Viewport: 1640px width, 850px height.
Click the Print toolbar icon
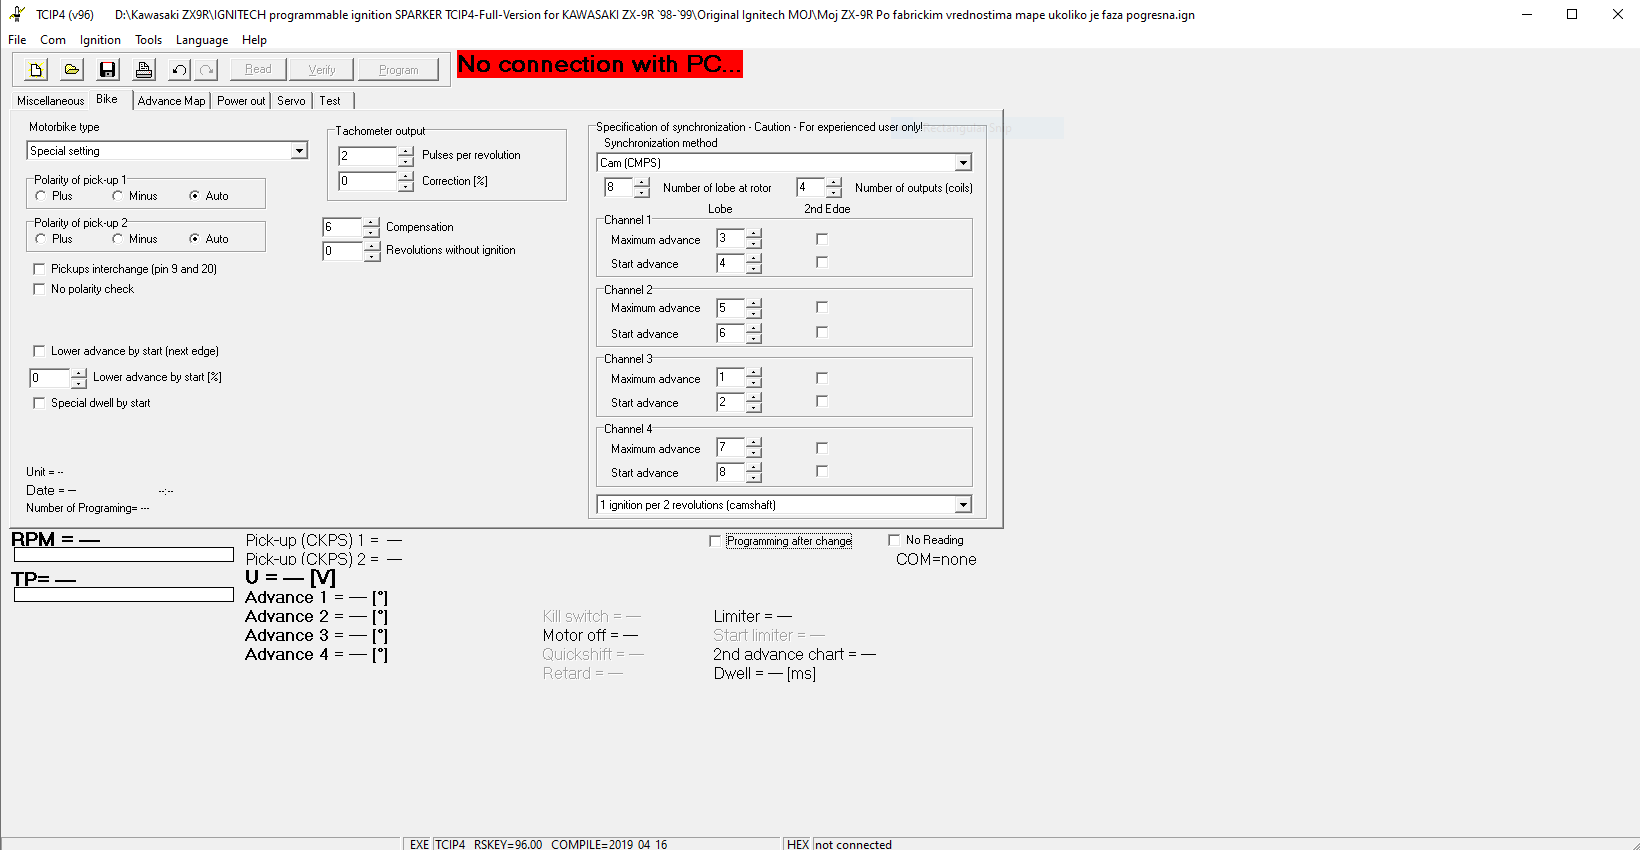pyautogui.click(x=143, y=70)
